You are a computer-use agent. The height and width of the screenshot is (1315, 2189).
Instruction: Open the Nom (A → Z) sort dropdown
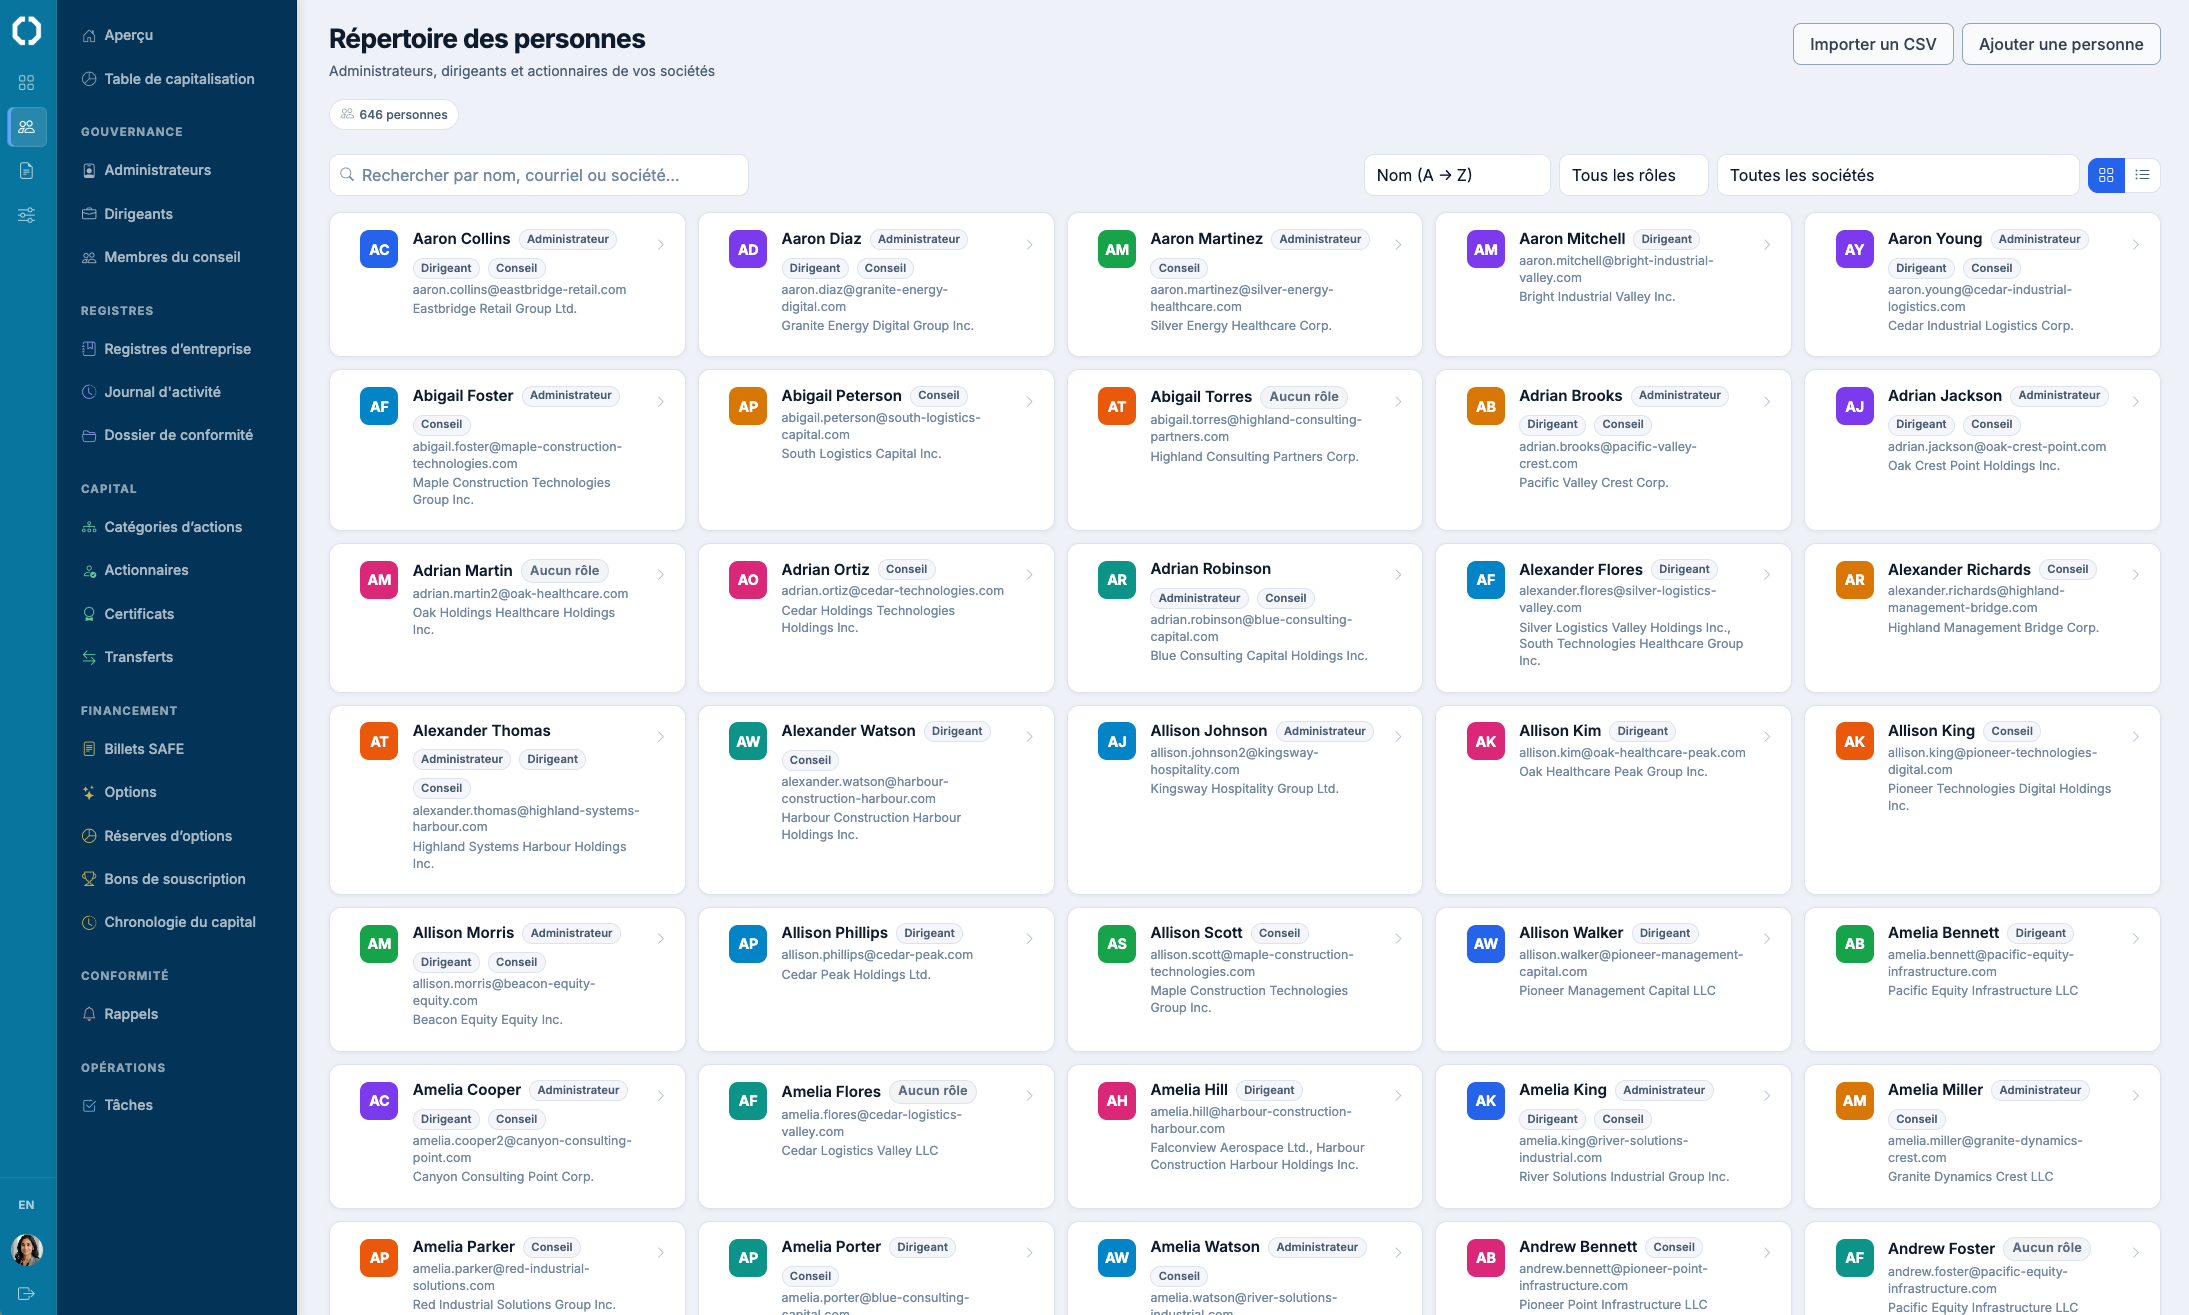[x=1456, y=175]
